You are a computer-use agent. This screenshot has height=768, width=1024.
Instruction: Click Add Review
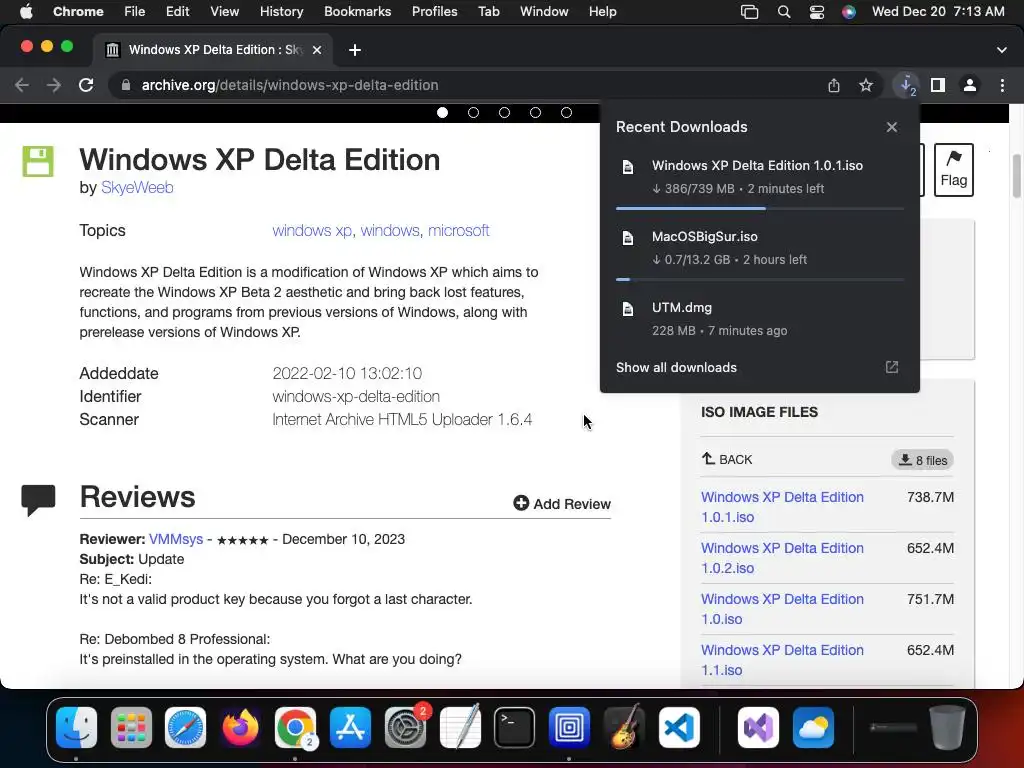coord(562,504)
